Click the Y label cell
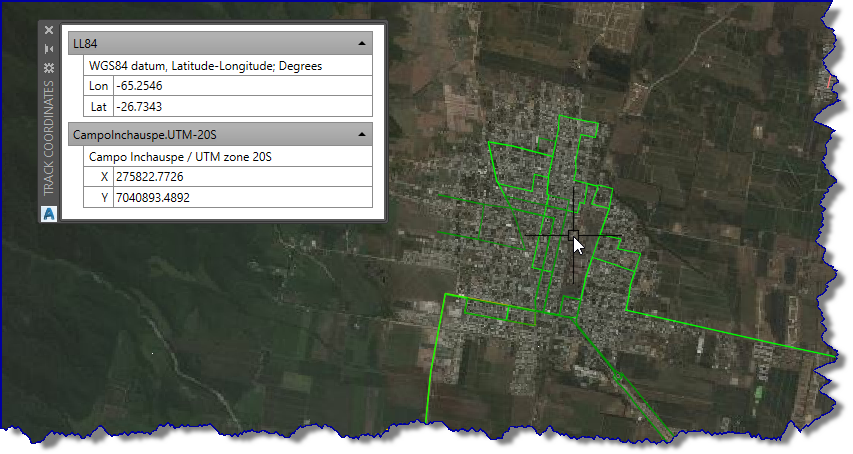The height and width of the screenshot is (454, 853). (x=98, y=197)
